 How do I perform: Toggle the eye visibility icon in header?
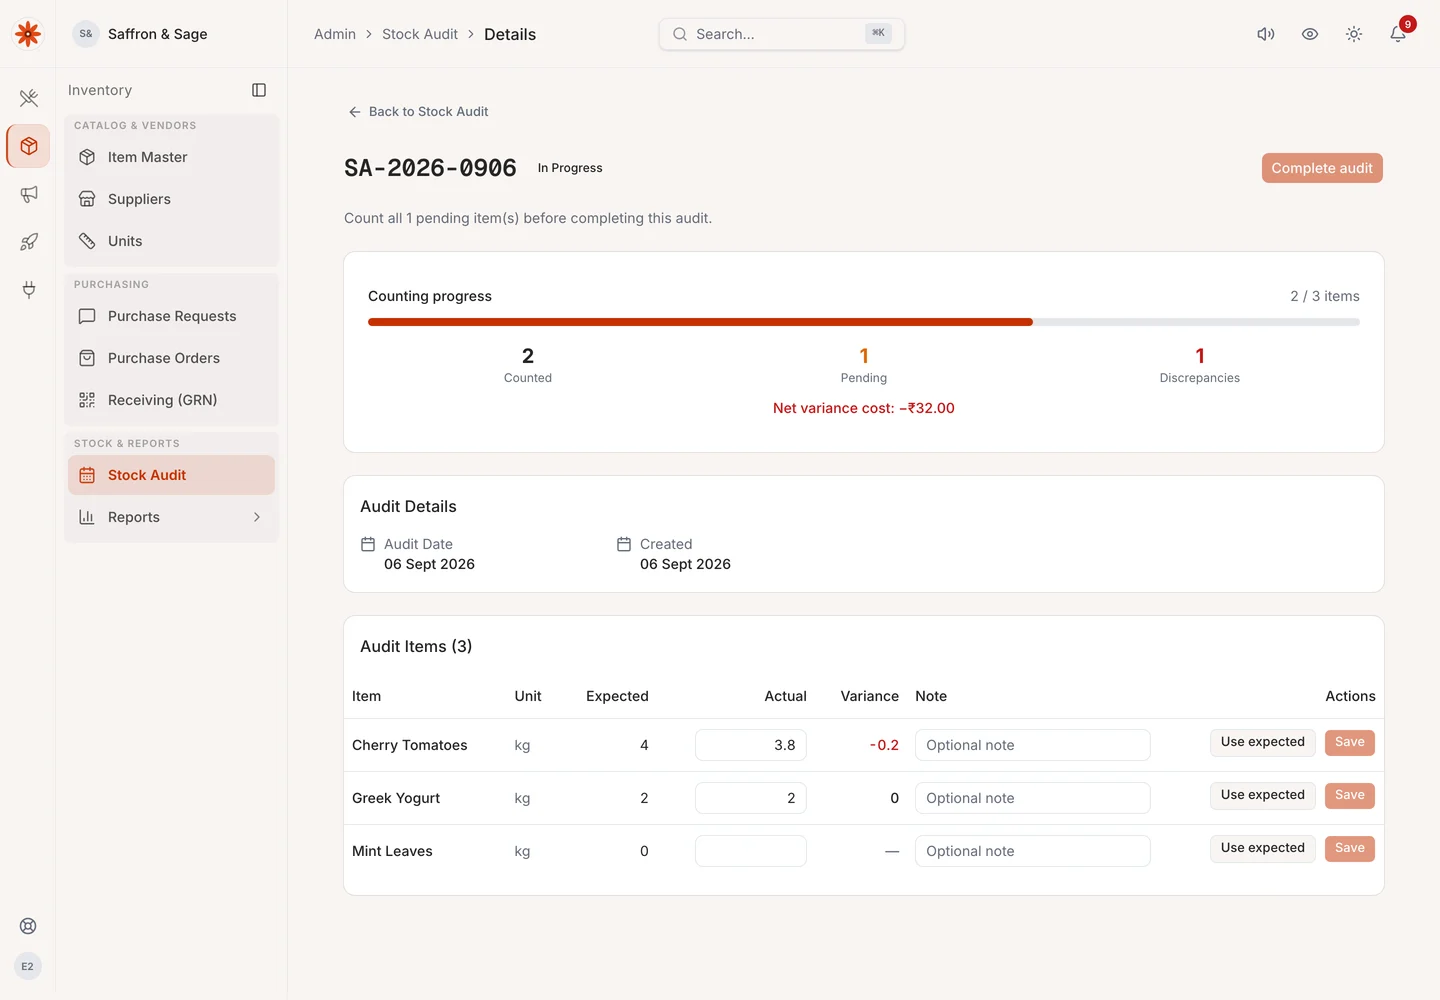point(1310,34)
